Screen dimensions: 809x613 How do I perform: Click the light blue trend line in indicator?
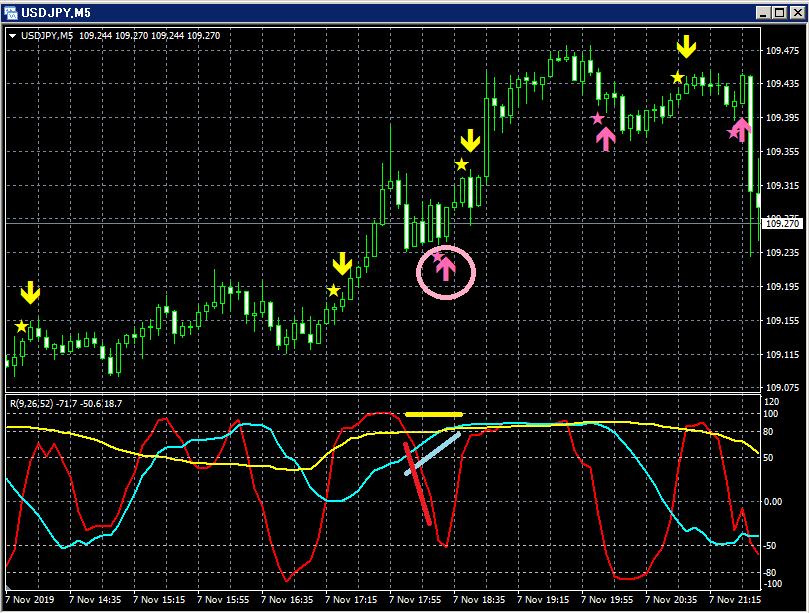click(x=432, y=454)
